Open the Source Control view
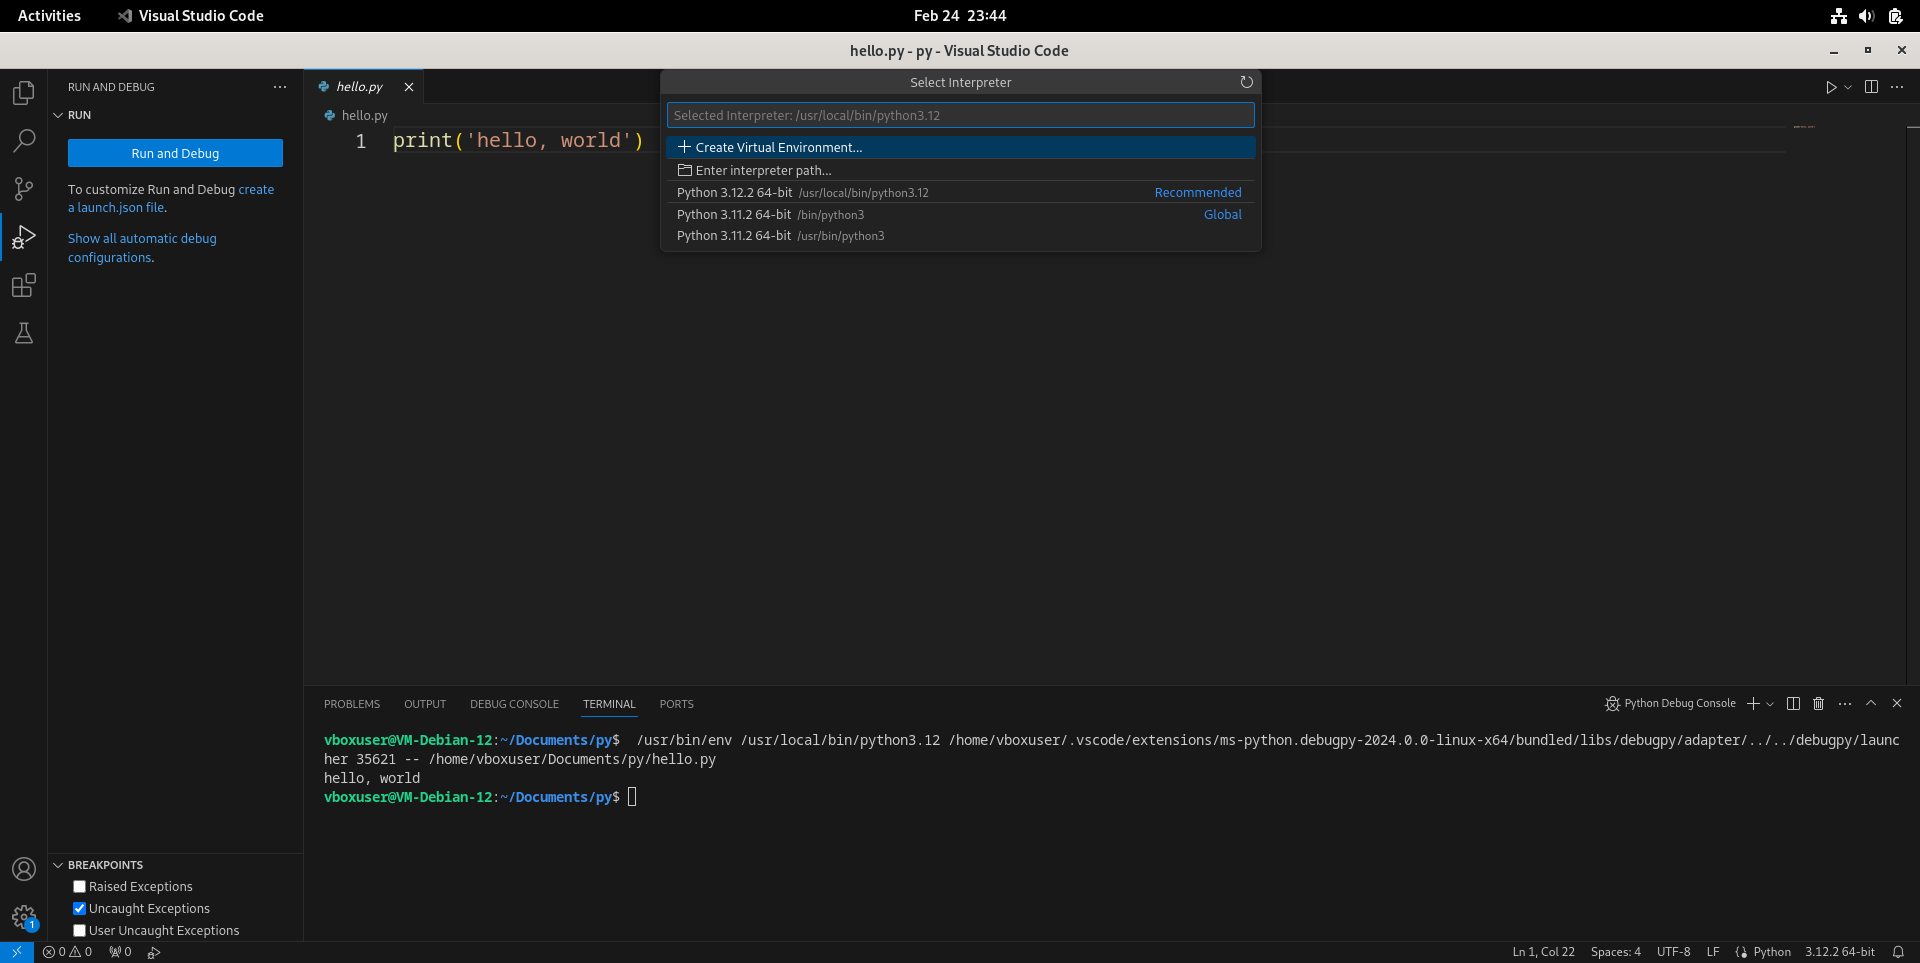 (x=24, y=189)
